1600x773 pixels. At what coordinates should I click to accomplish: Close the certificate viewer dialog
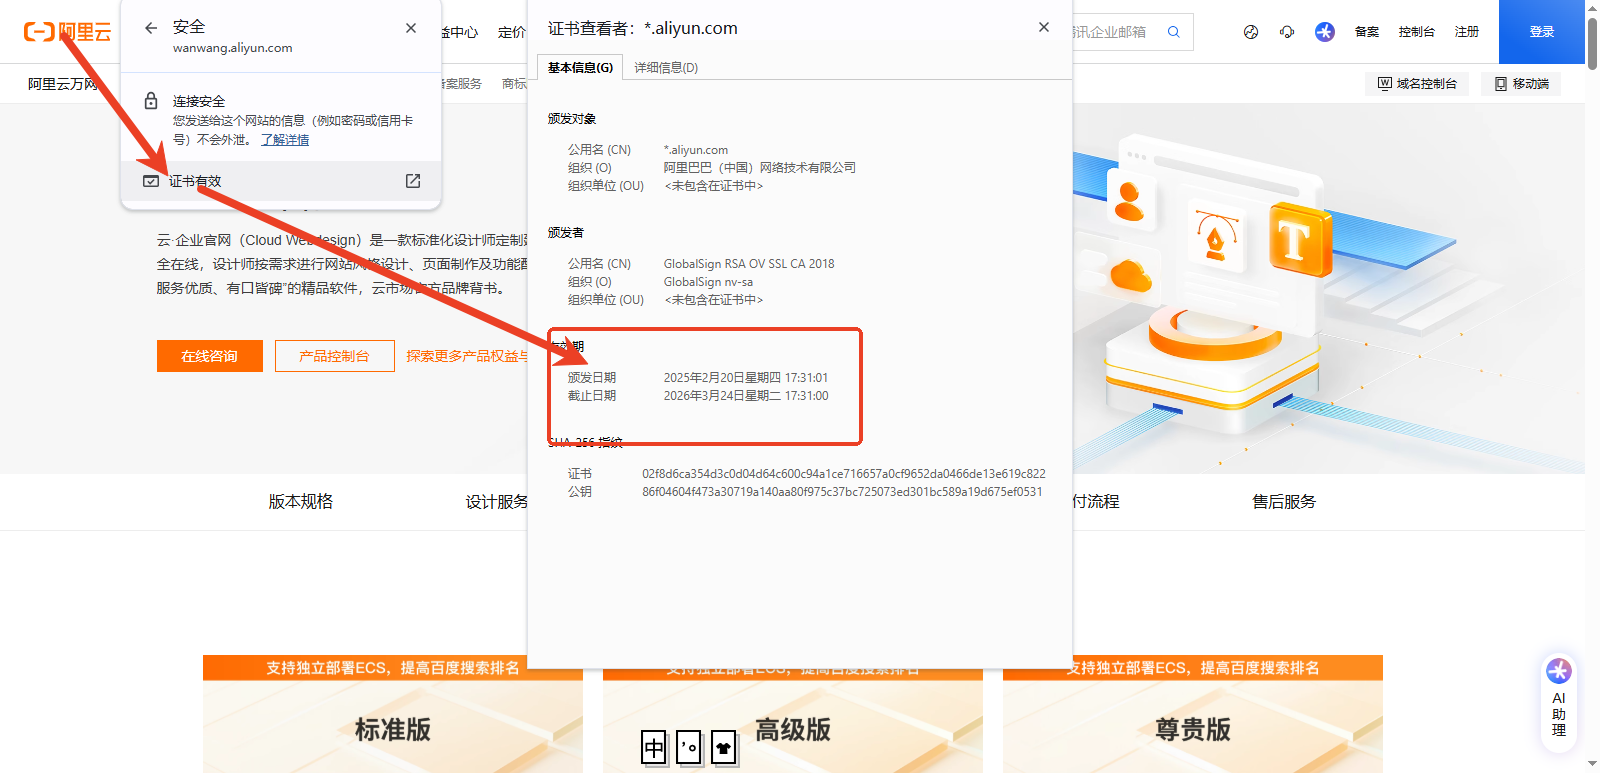(x=1044, y=27)
